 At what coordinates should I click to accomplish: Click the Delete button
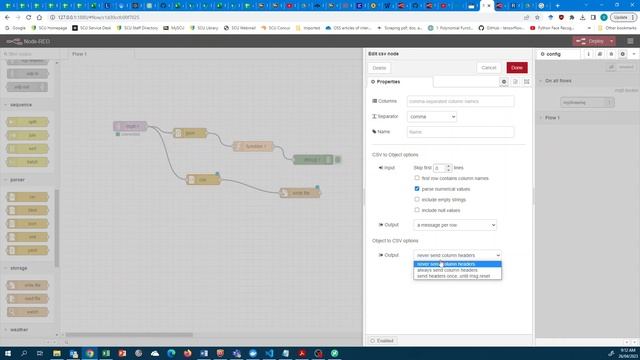click(379, 68)
